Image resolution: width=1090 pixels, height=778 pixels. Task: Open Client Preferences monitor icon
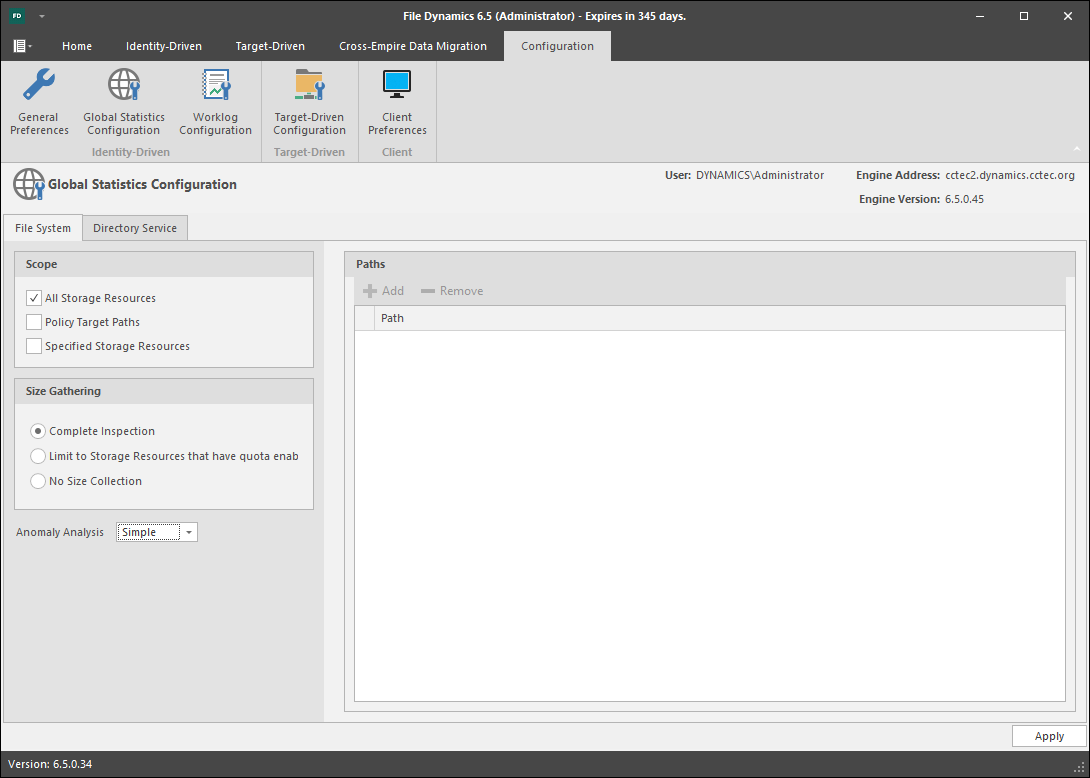[397, 86]
